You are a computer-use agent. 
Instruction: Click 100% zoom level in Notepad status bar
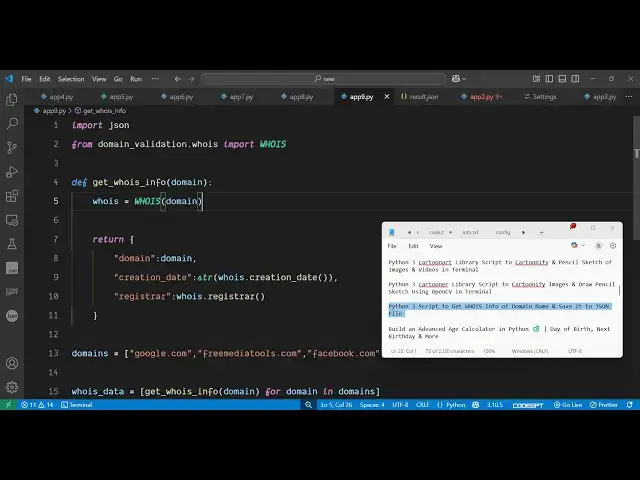tap(489, 351)
